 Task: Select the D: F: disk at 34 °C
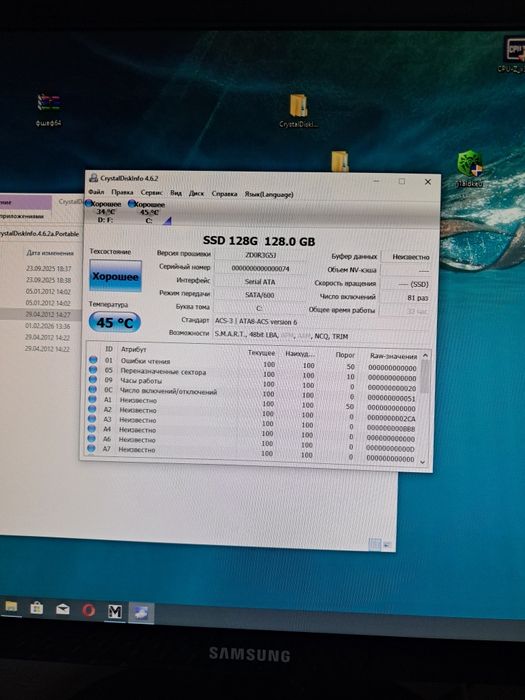[x=104, y=212]
